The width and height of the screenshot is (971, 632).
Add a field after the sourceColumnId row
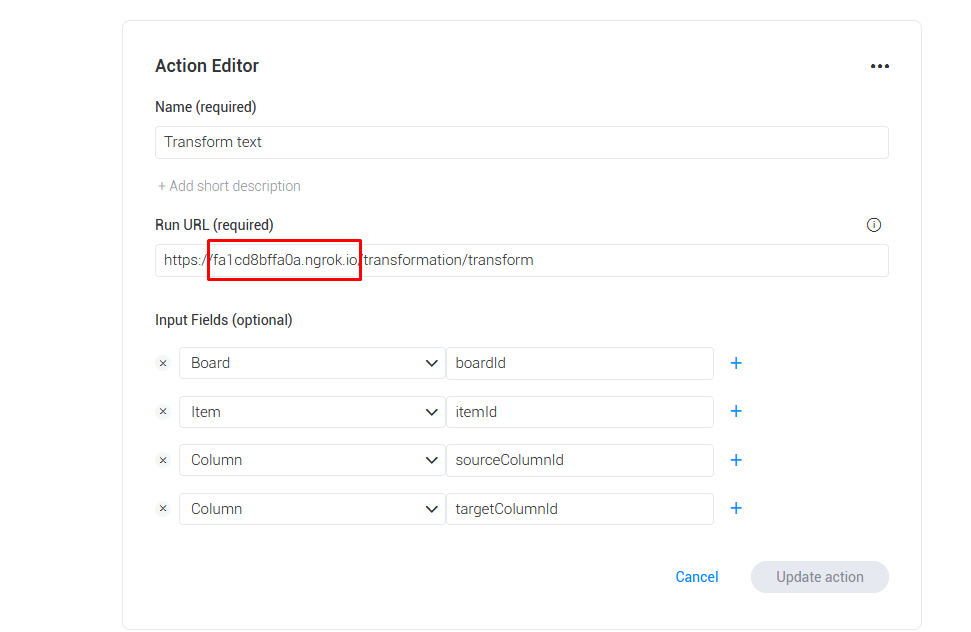736,460
